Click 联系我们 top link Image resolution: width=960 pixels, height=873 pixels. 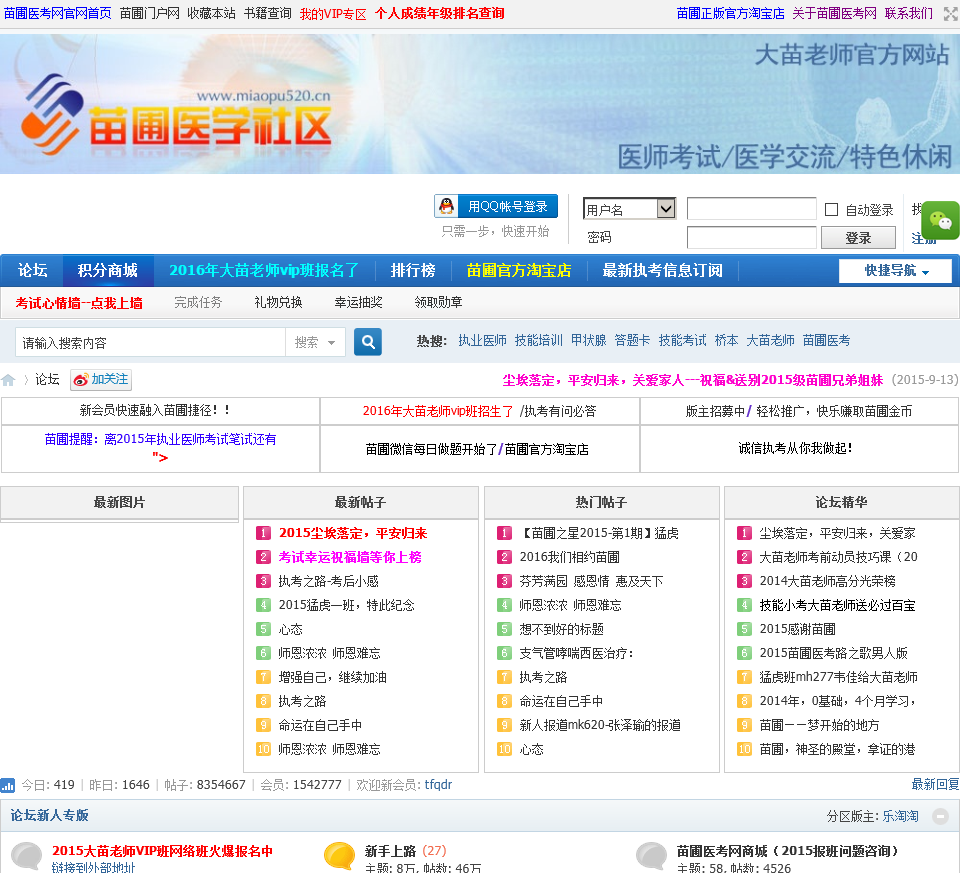click(x=909, y=13)
